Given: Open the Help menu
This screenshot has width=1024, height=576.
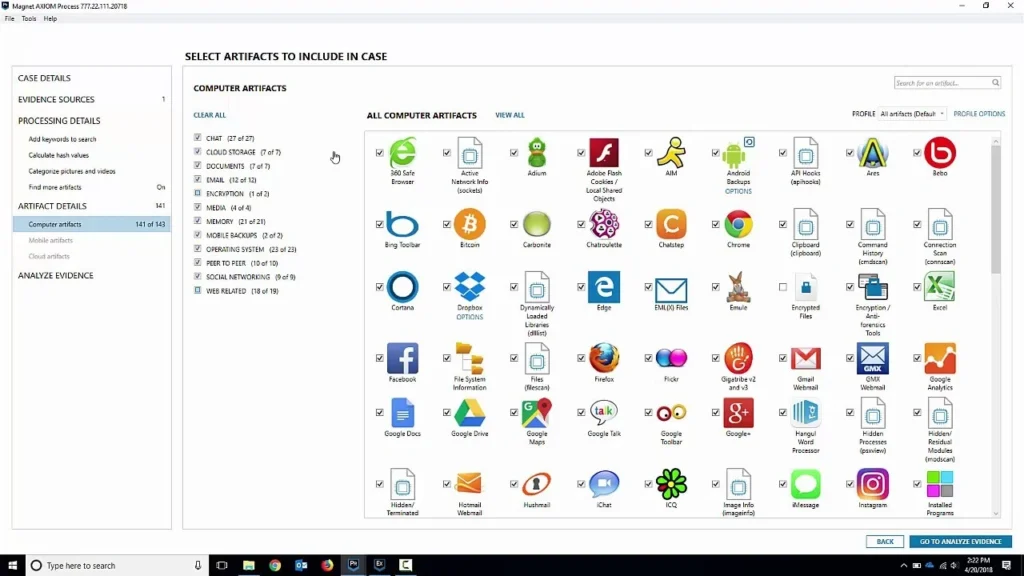Looking at the screenshot, I should pyautogui.click(x=50, y=18).
